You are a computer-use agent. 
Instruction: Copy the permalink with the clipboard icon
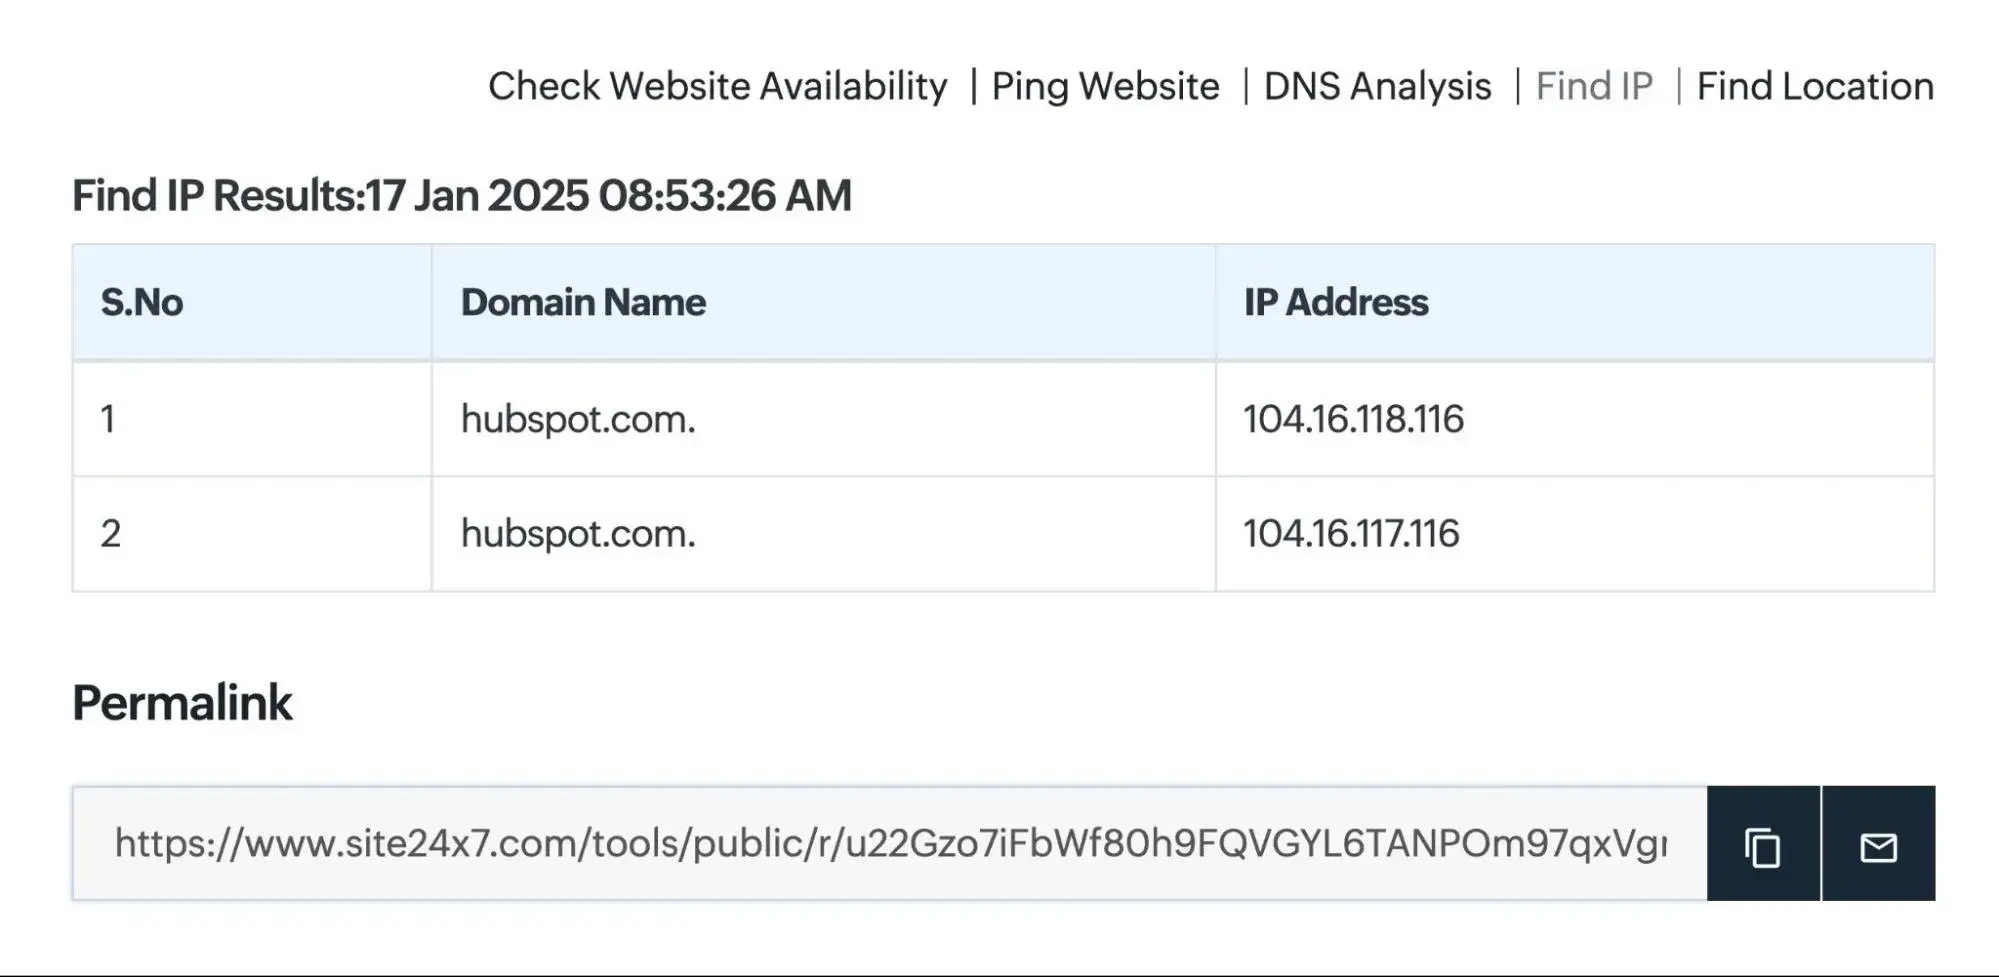click(x=1763, y=846)
